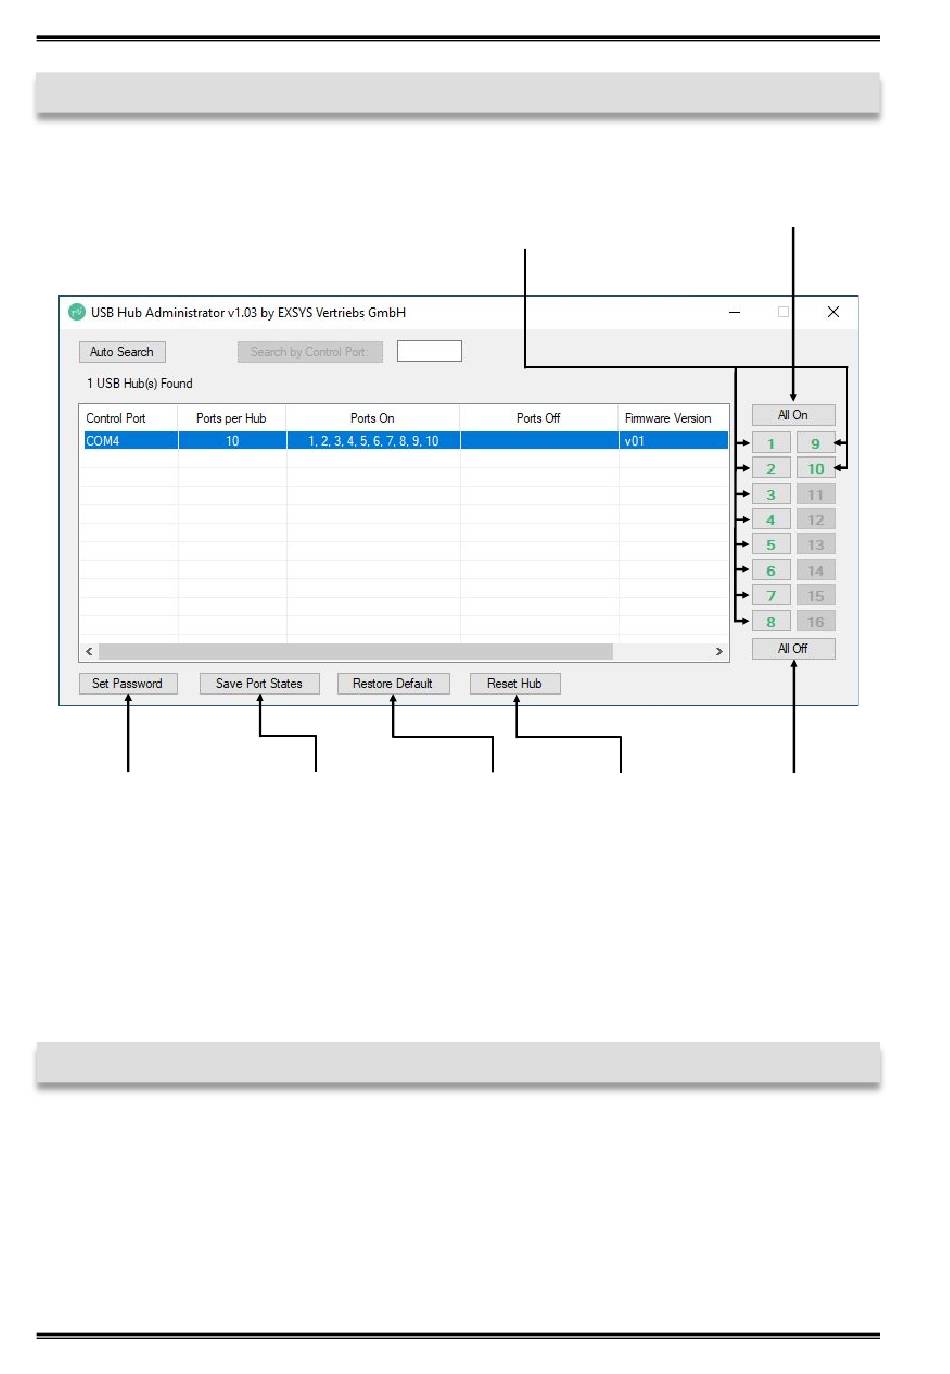Toggle USB port 1 power button
950x1374 pixels.
coord(771,443)
